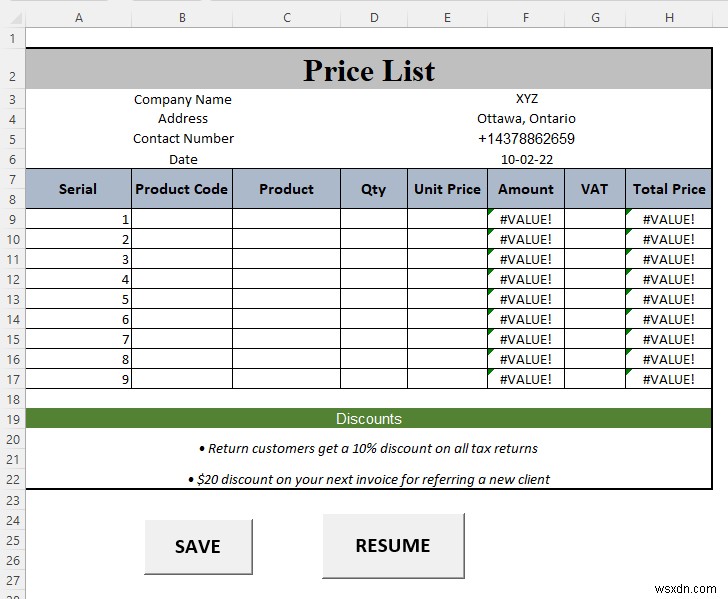The image size is (728, 599).
Task: Click the +14378862659 phone cell
Action: [x=526, y=139]
